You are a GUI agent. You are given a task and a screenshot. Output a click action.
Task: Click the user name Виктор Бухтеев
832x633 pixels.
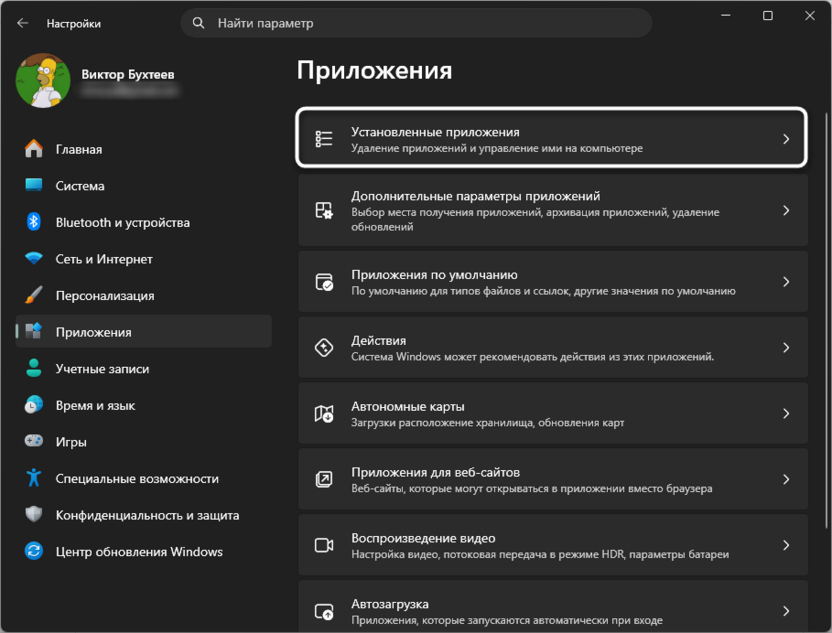pos(127,74)
